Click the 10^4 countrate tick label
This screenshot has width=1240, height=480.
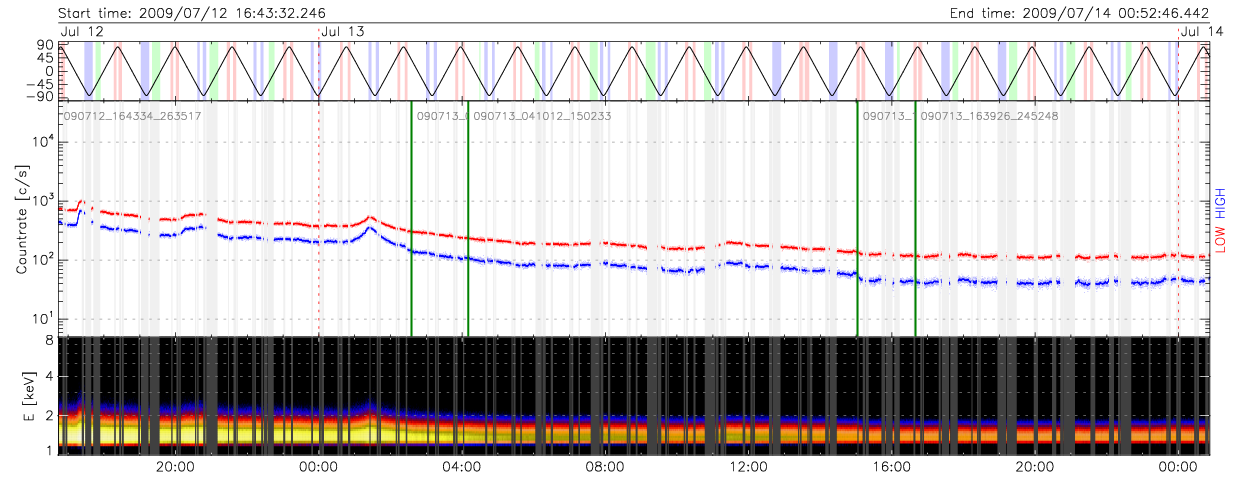coord(42,141)
